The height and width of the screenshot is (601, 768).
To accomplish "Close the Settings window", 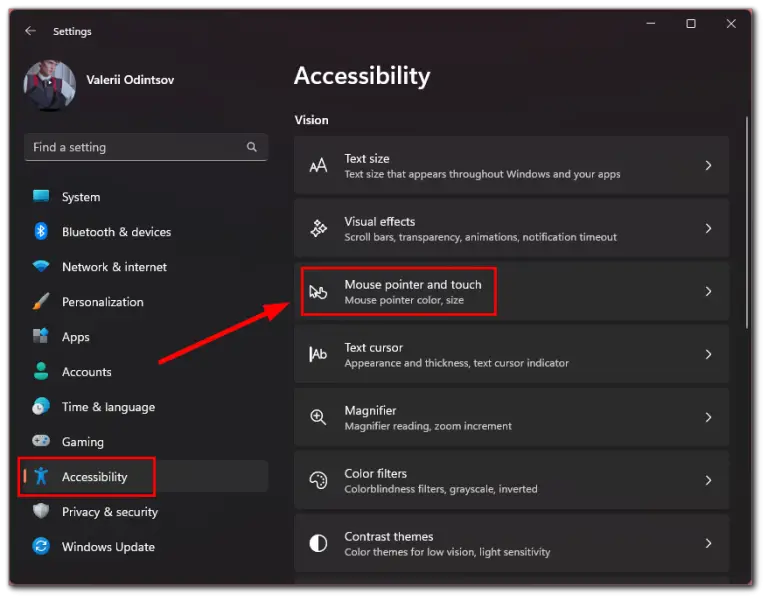I will [731, 24].
